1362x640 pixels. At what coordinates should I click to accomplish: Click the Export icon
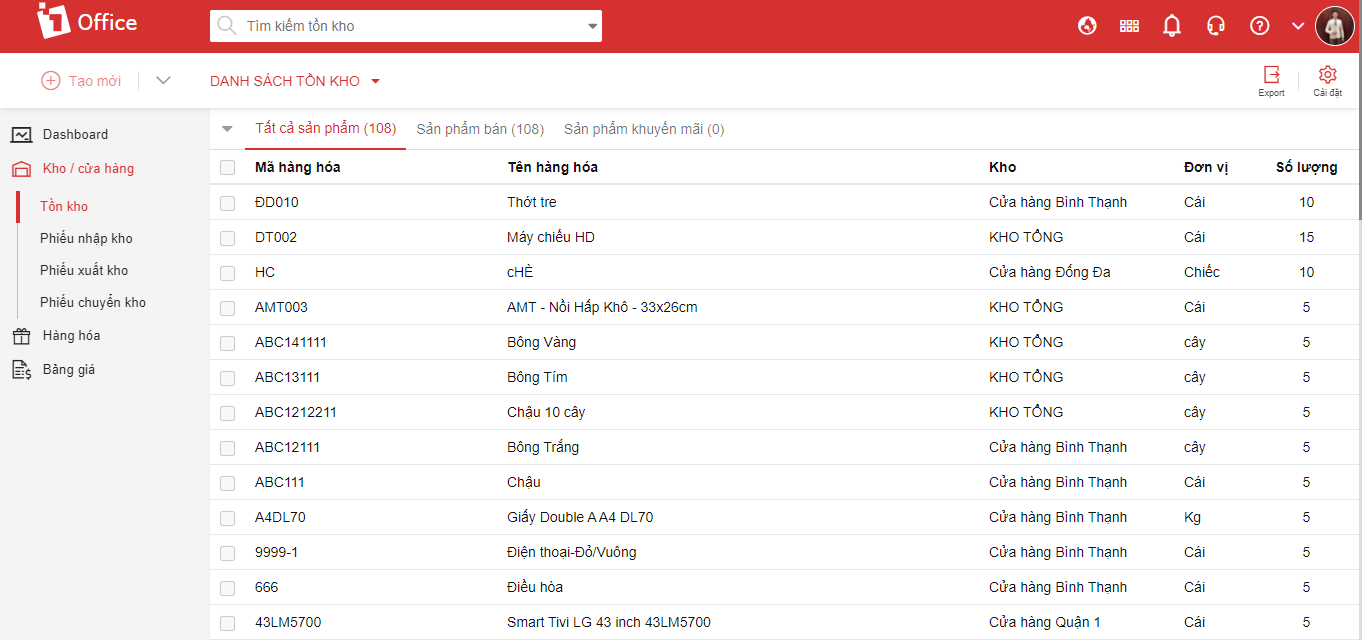tap(1271, 80)
